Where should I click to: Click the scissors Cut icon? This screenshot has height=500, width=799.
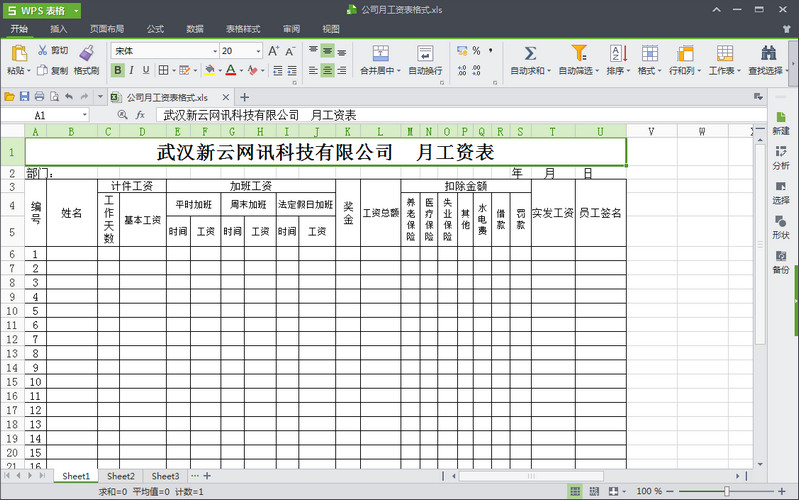(x=43, y=50)
